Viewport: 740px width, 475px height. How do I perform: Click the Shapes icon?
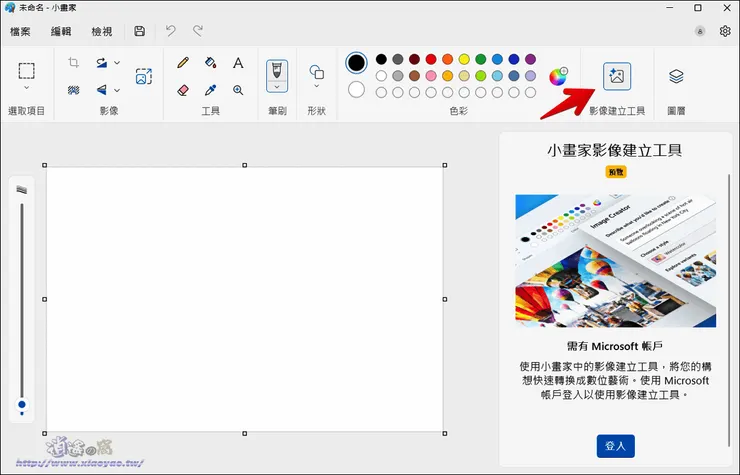[x=317, y=72]
